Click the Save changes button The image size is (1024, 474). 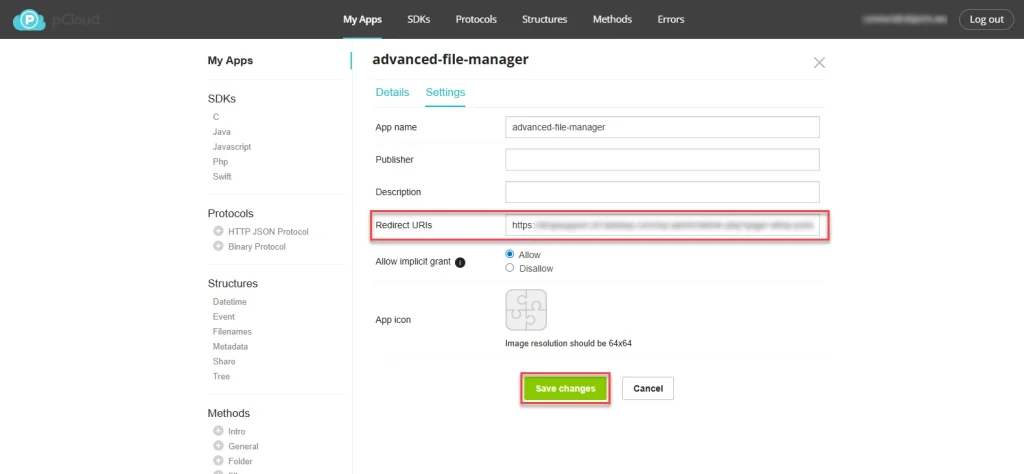566,388
